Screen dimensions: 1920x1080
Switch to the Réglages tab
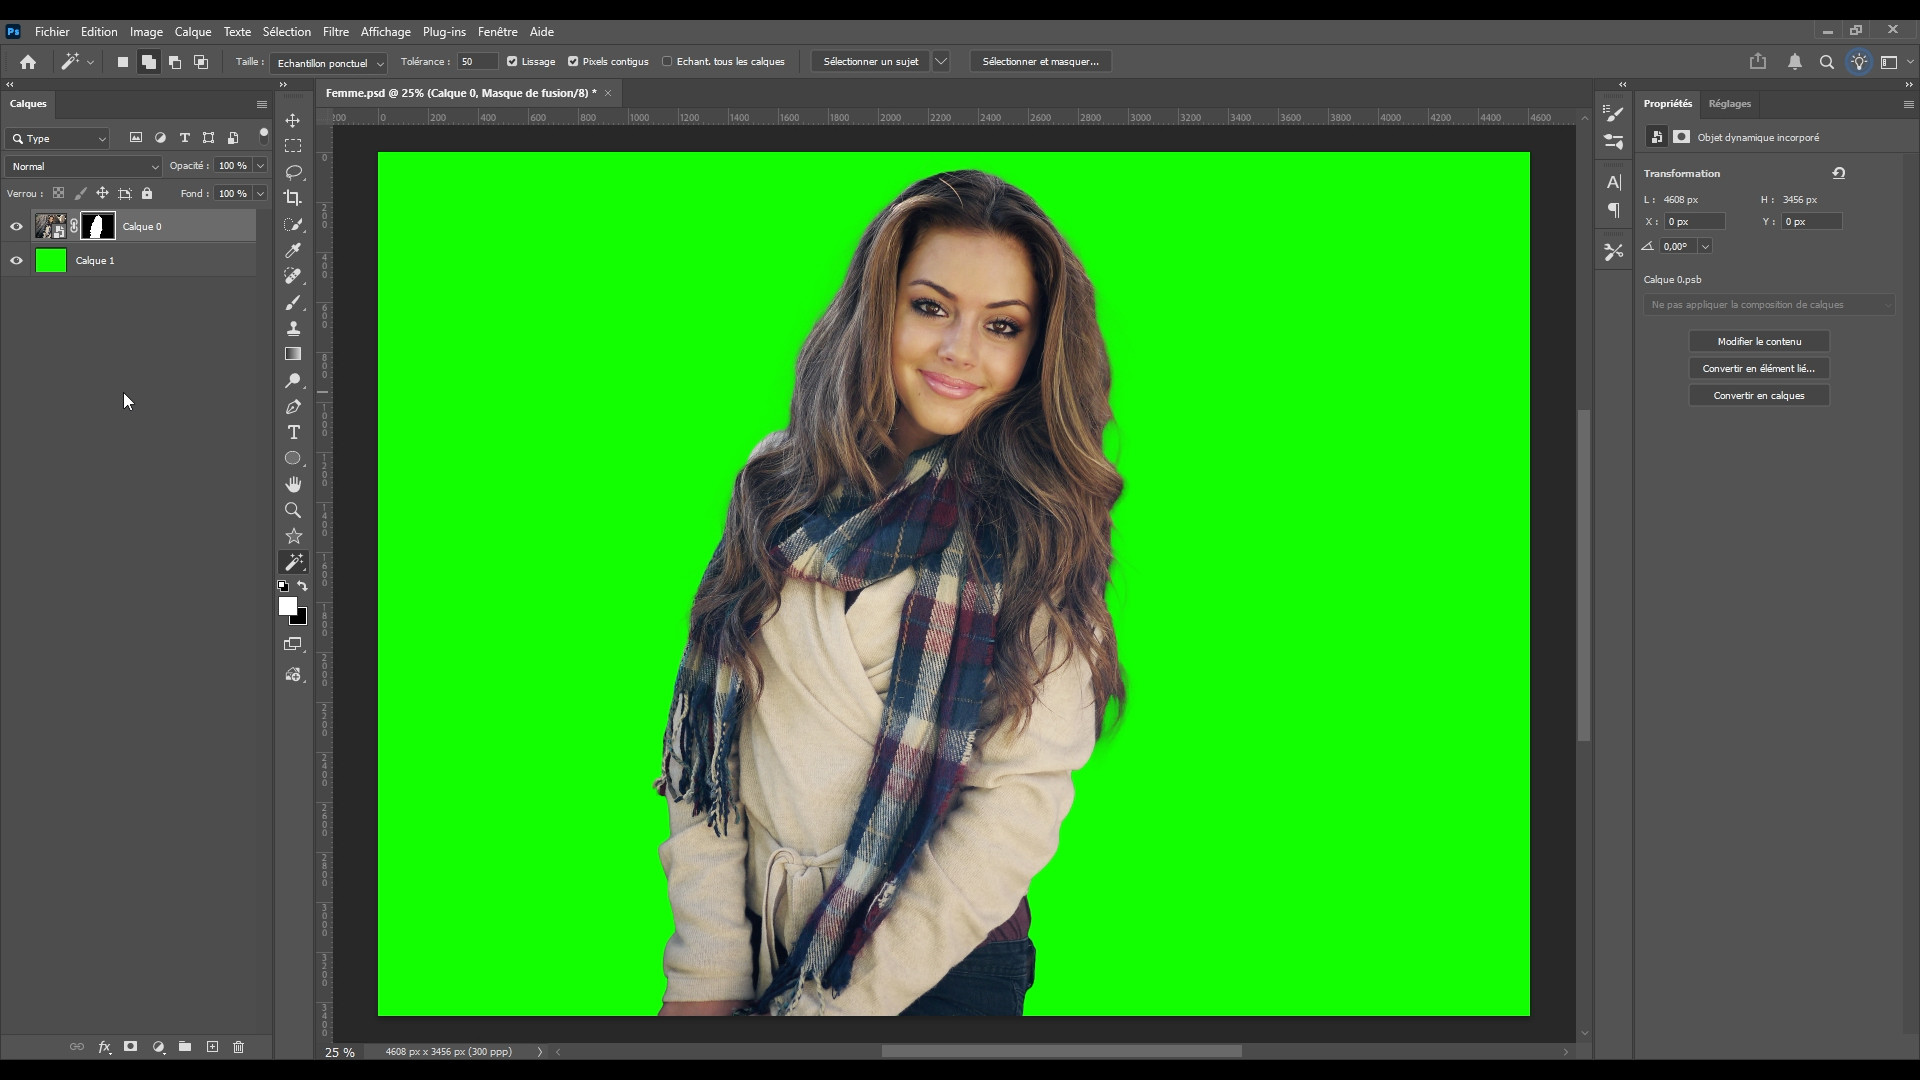(x=1729, y=104)
